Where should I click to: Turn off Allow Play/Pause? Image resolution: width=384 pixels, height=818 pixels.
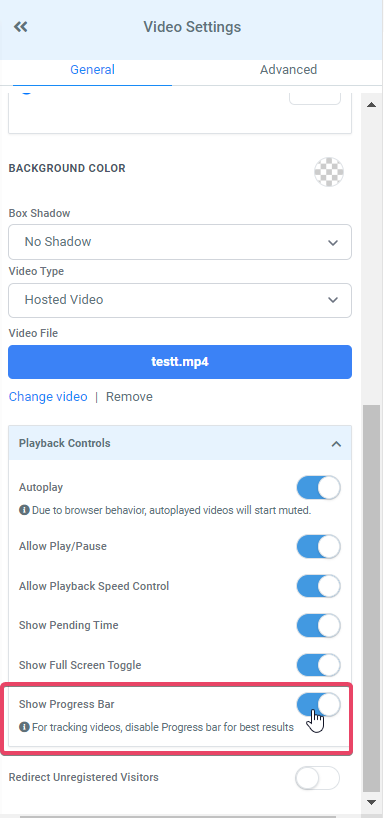(318, 547)
